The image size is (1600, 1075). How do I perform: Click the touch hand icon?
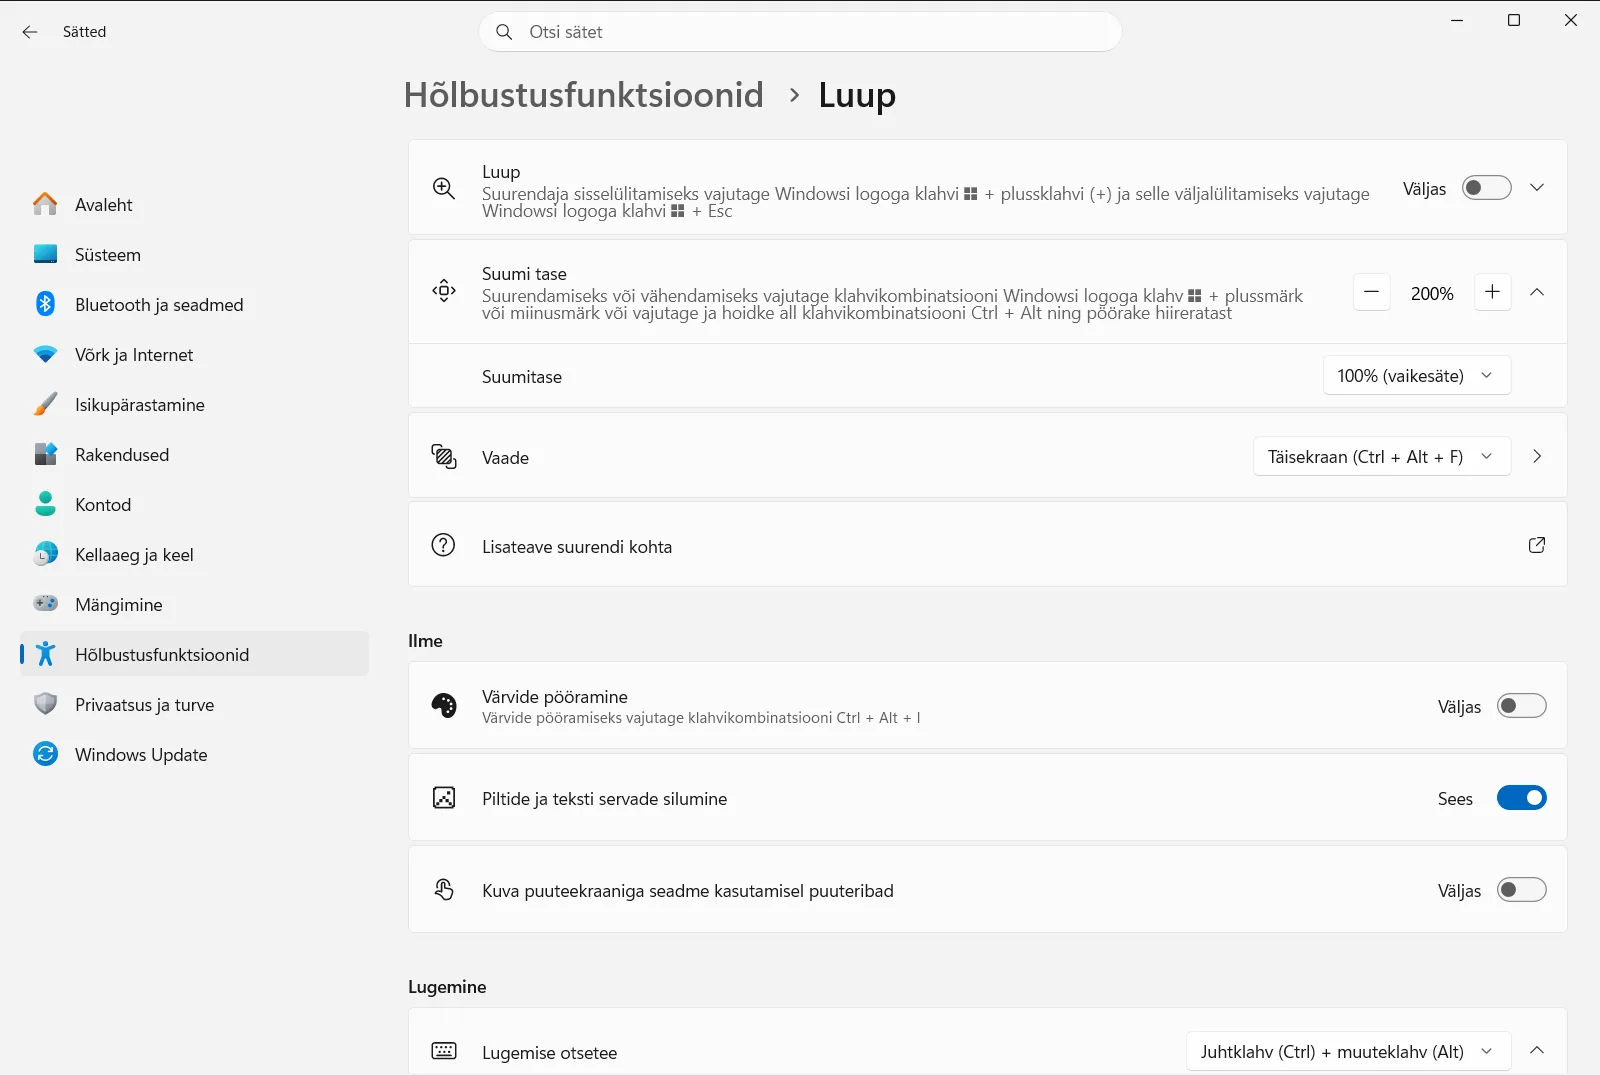444,889
